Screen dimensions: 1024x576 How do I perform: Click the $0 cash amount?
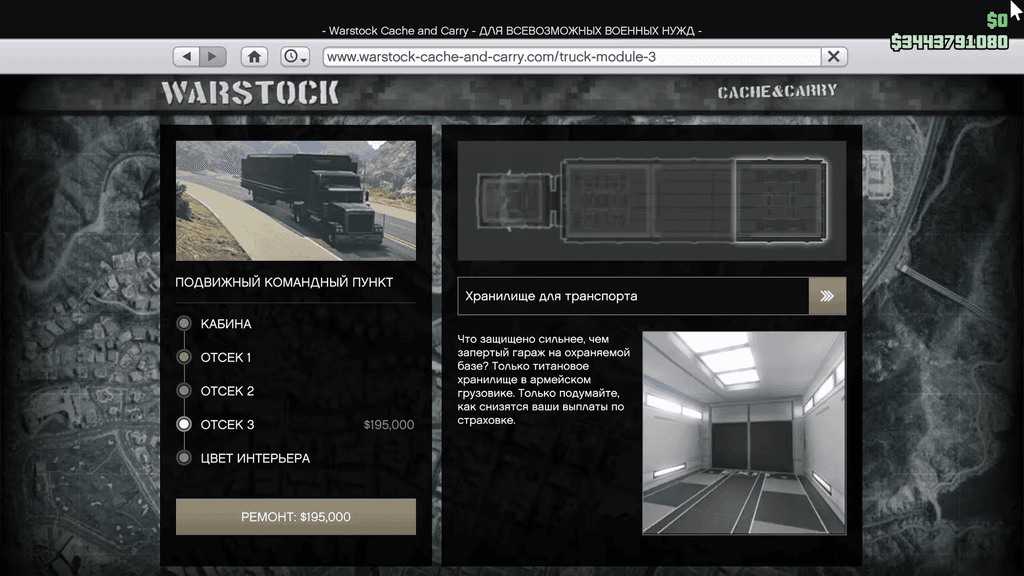pyautogui.click(x=997, y=21)
